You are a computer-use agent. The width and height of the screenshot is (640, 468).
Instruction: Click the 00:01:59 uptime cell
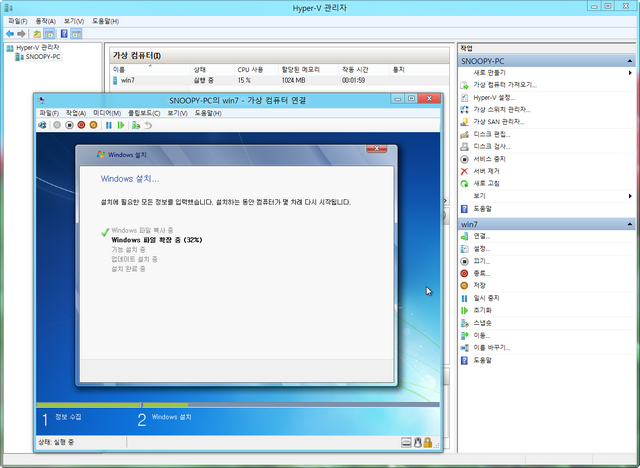(353, 80)
